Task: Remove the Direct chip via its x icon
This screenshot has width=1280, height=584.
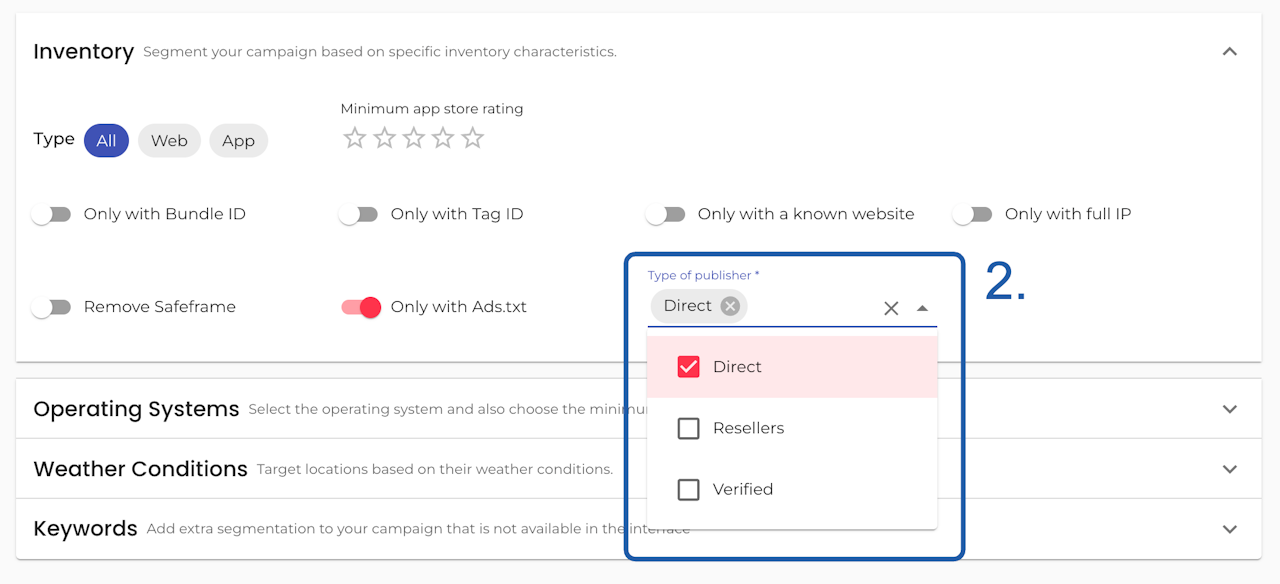Action: [x=730, y=306]
